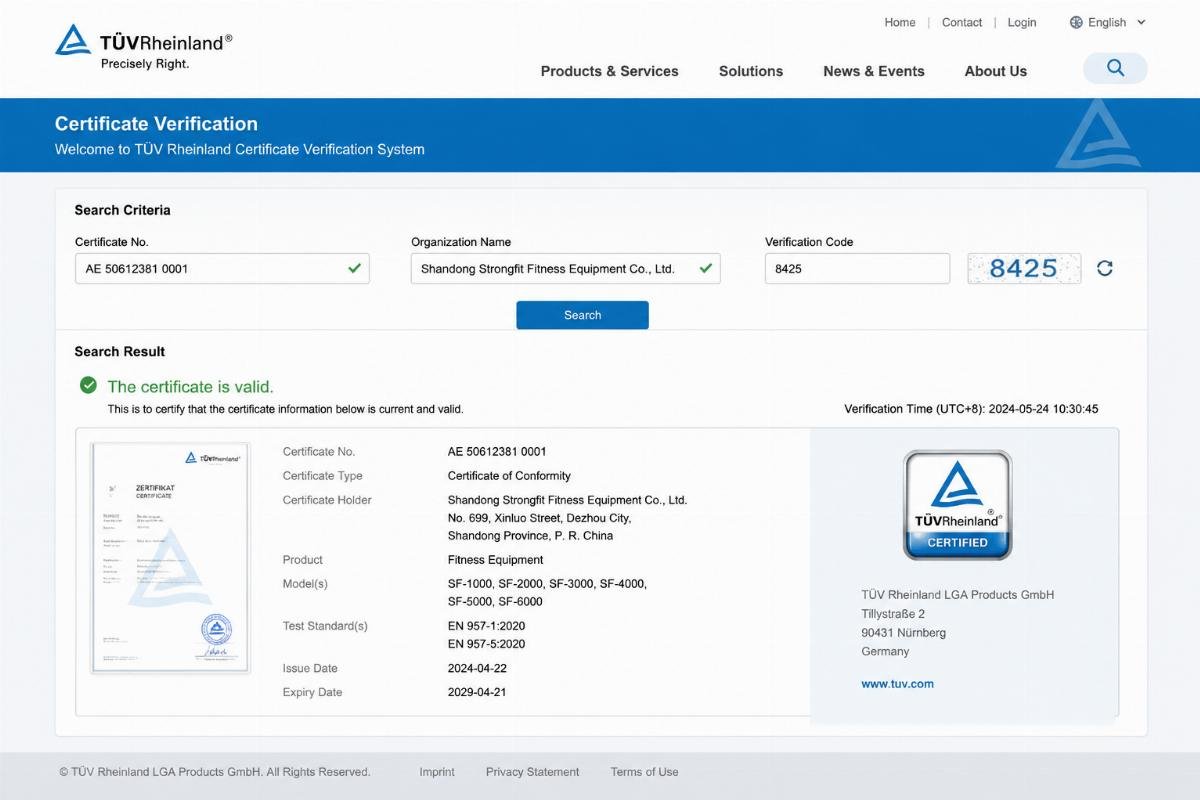Open the Solutions menu

tap(751, 71)
